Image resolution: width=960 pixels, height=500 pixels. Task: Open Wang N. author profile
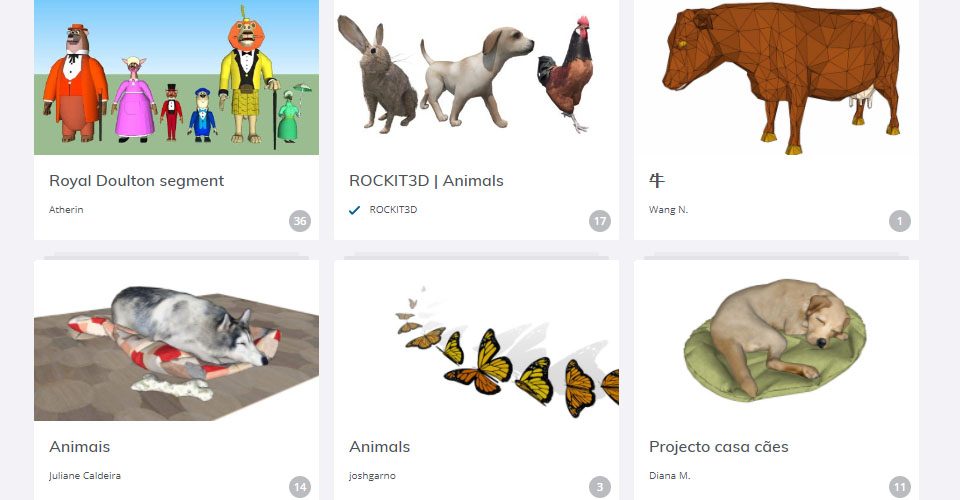(669, 209)
